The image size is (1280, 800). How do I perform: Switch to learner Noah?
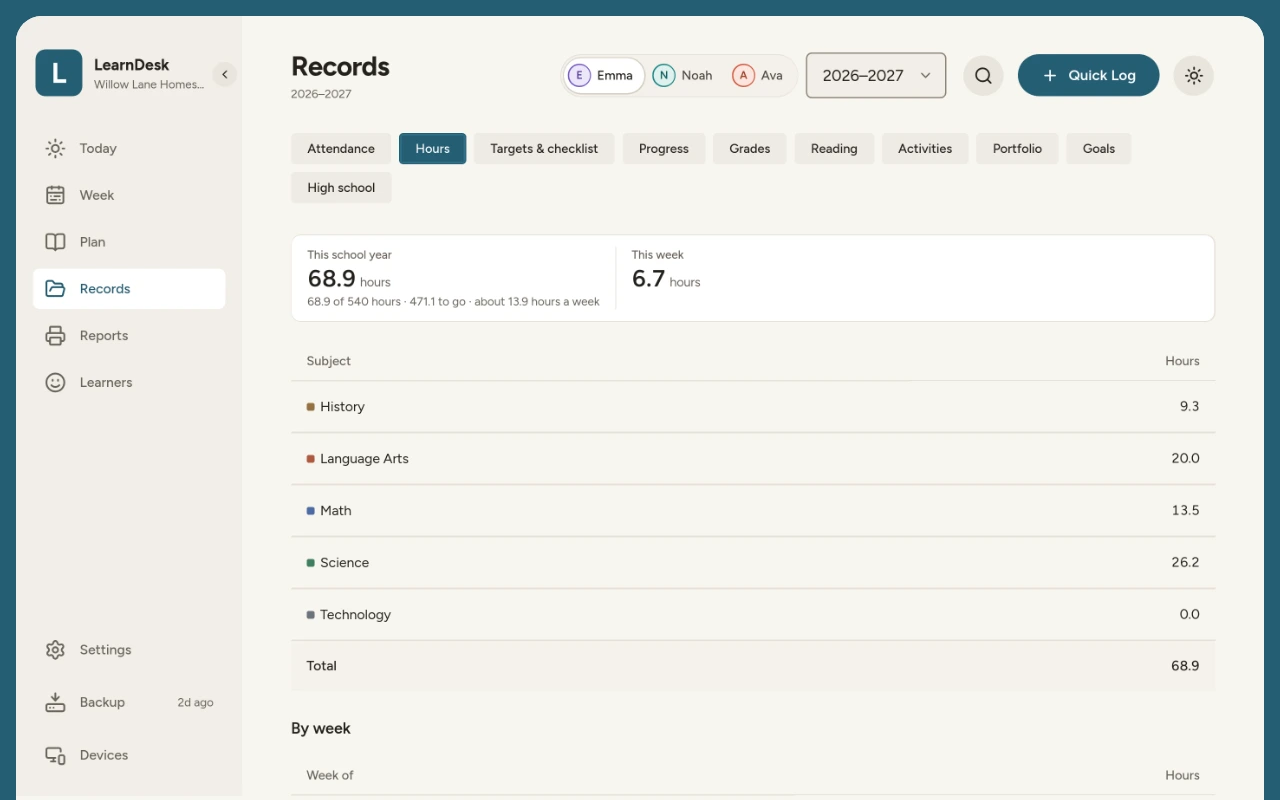(683, 76)
